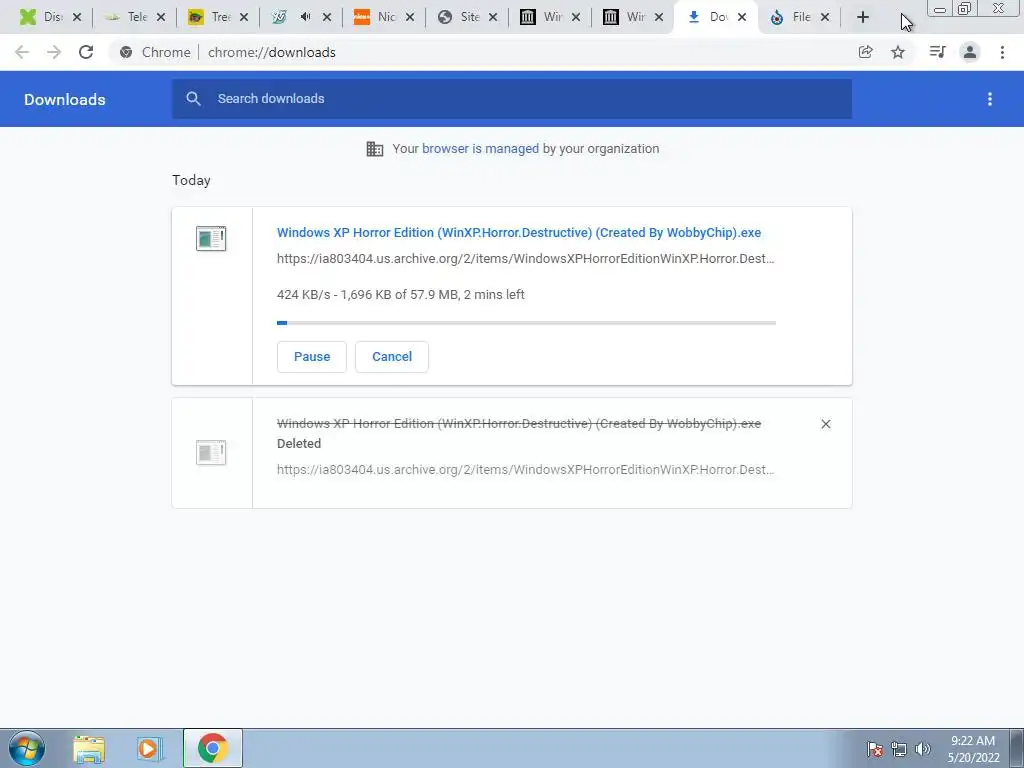Click the browser back arrow

coord(22,52)
